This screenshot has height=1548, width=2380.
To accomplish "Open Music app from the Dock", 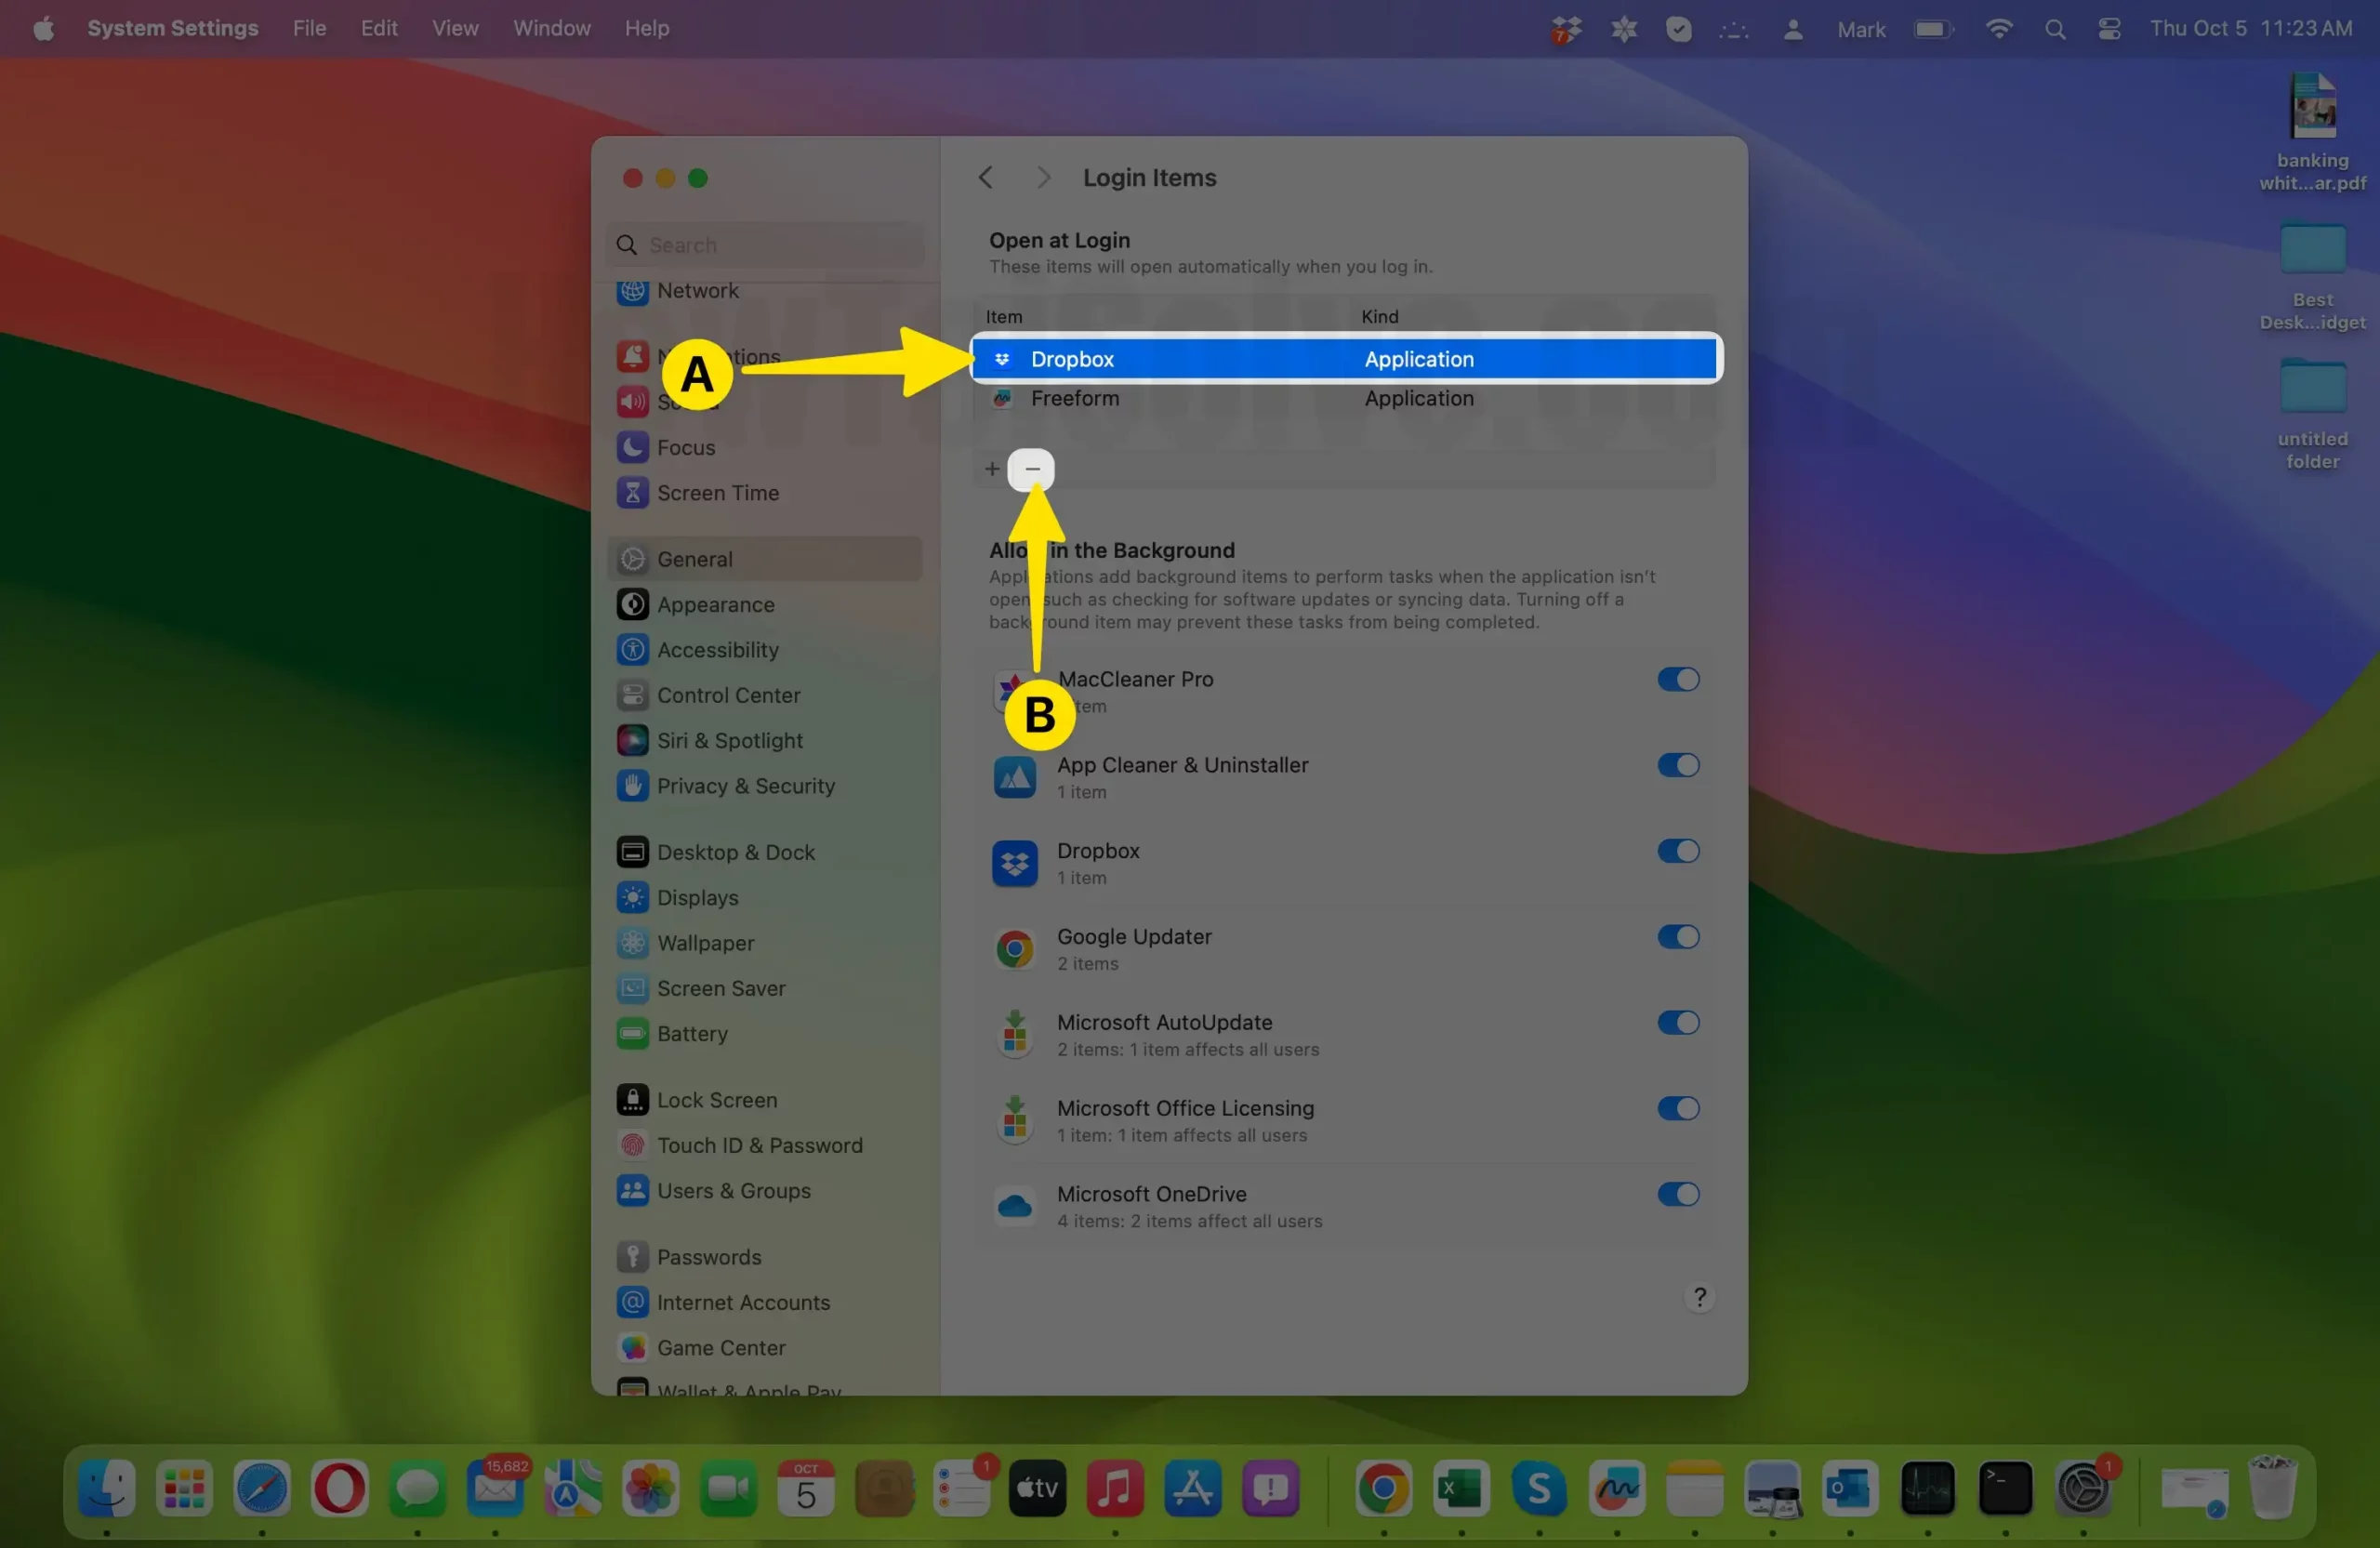I will 1115,1489.
